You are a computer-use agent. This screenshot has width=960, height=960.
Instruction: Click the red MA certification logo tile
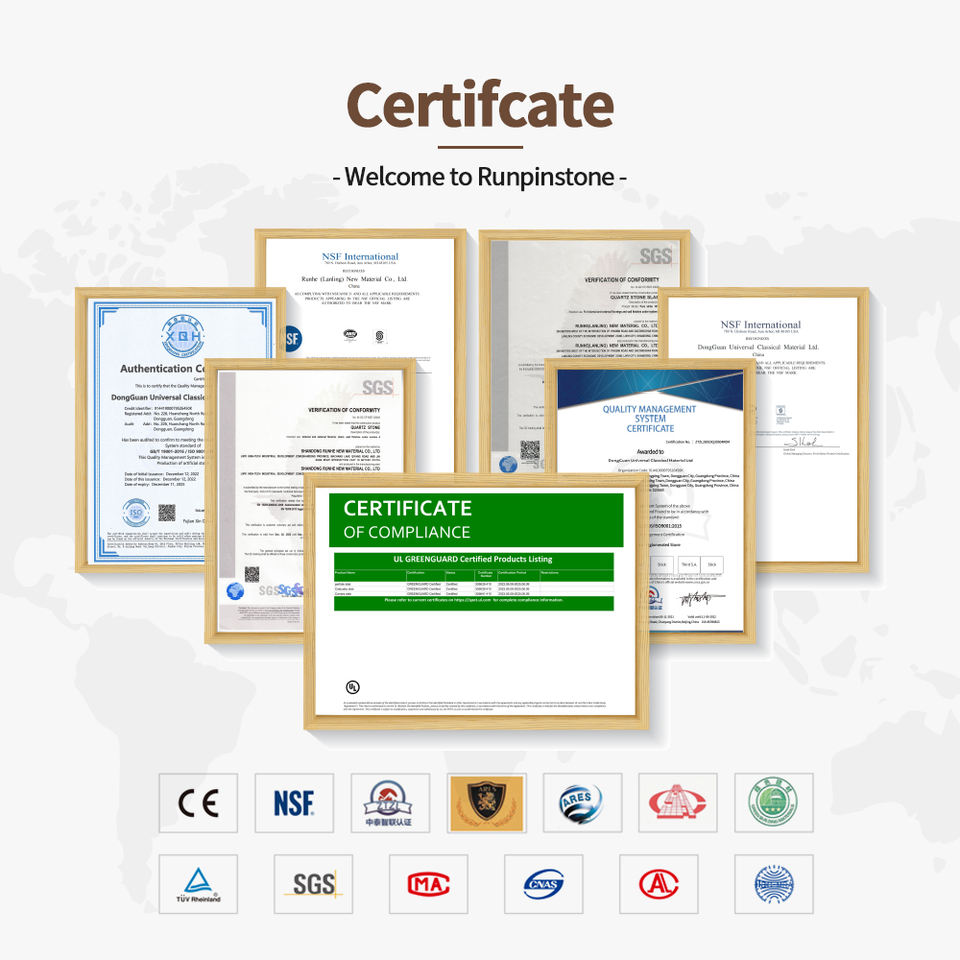point(429,884)
